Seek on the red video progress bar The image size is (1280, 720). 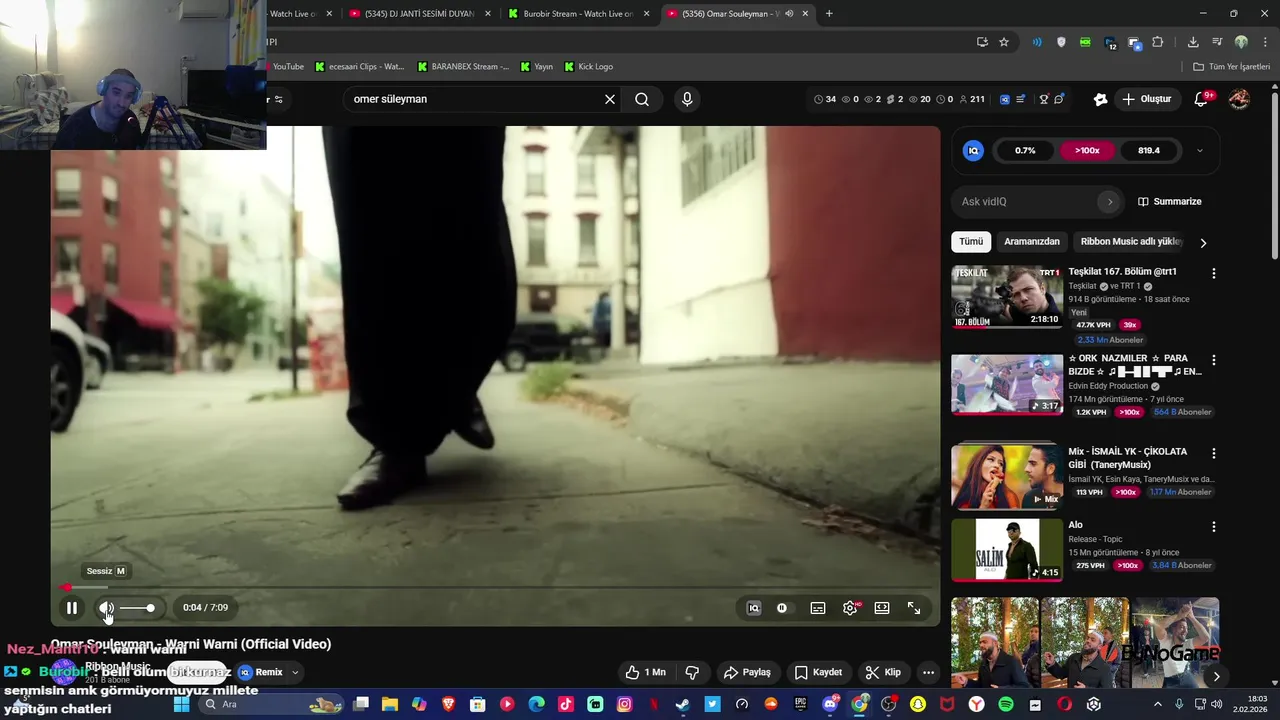tap(495, 587)
